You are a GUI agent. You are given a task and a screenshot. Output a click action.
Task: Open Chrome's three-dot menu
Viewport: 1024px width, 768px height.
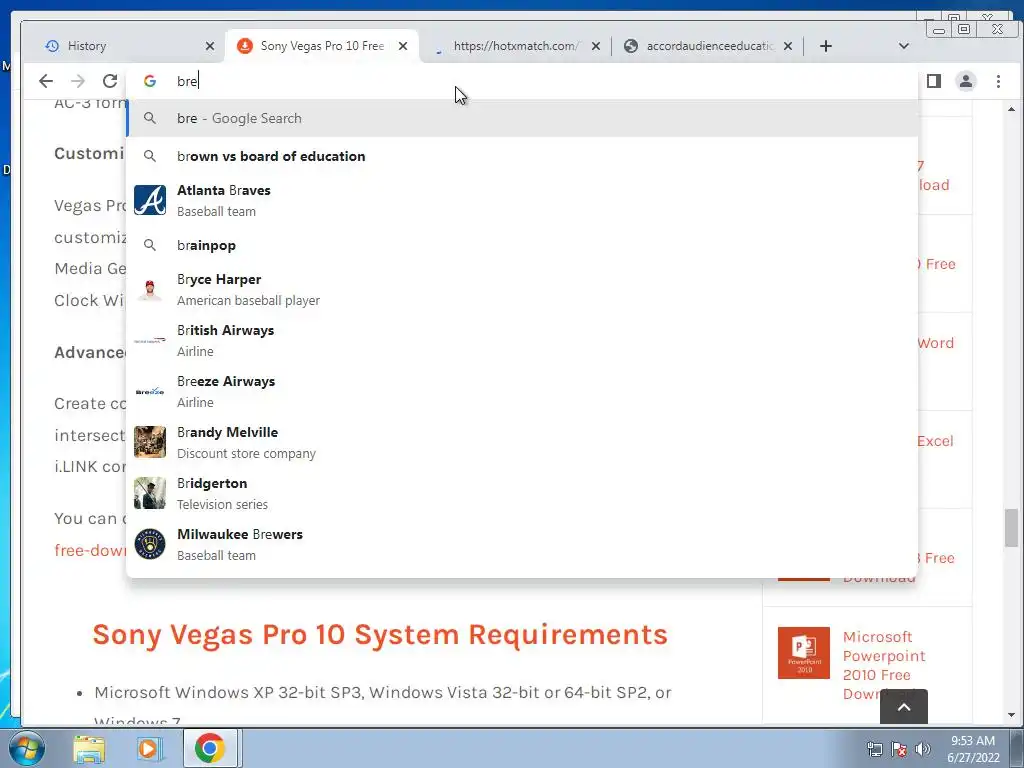tap(998, 81)
